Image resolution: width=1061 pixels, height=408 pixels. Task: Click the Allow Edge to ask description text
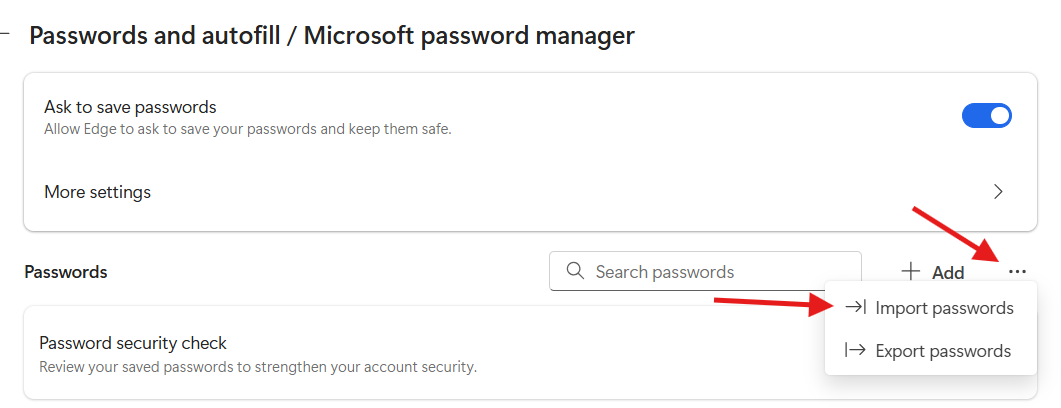pos(247,129)
